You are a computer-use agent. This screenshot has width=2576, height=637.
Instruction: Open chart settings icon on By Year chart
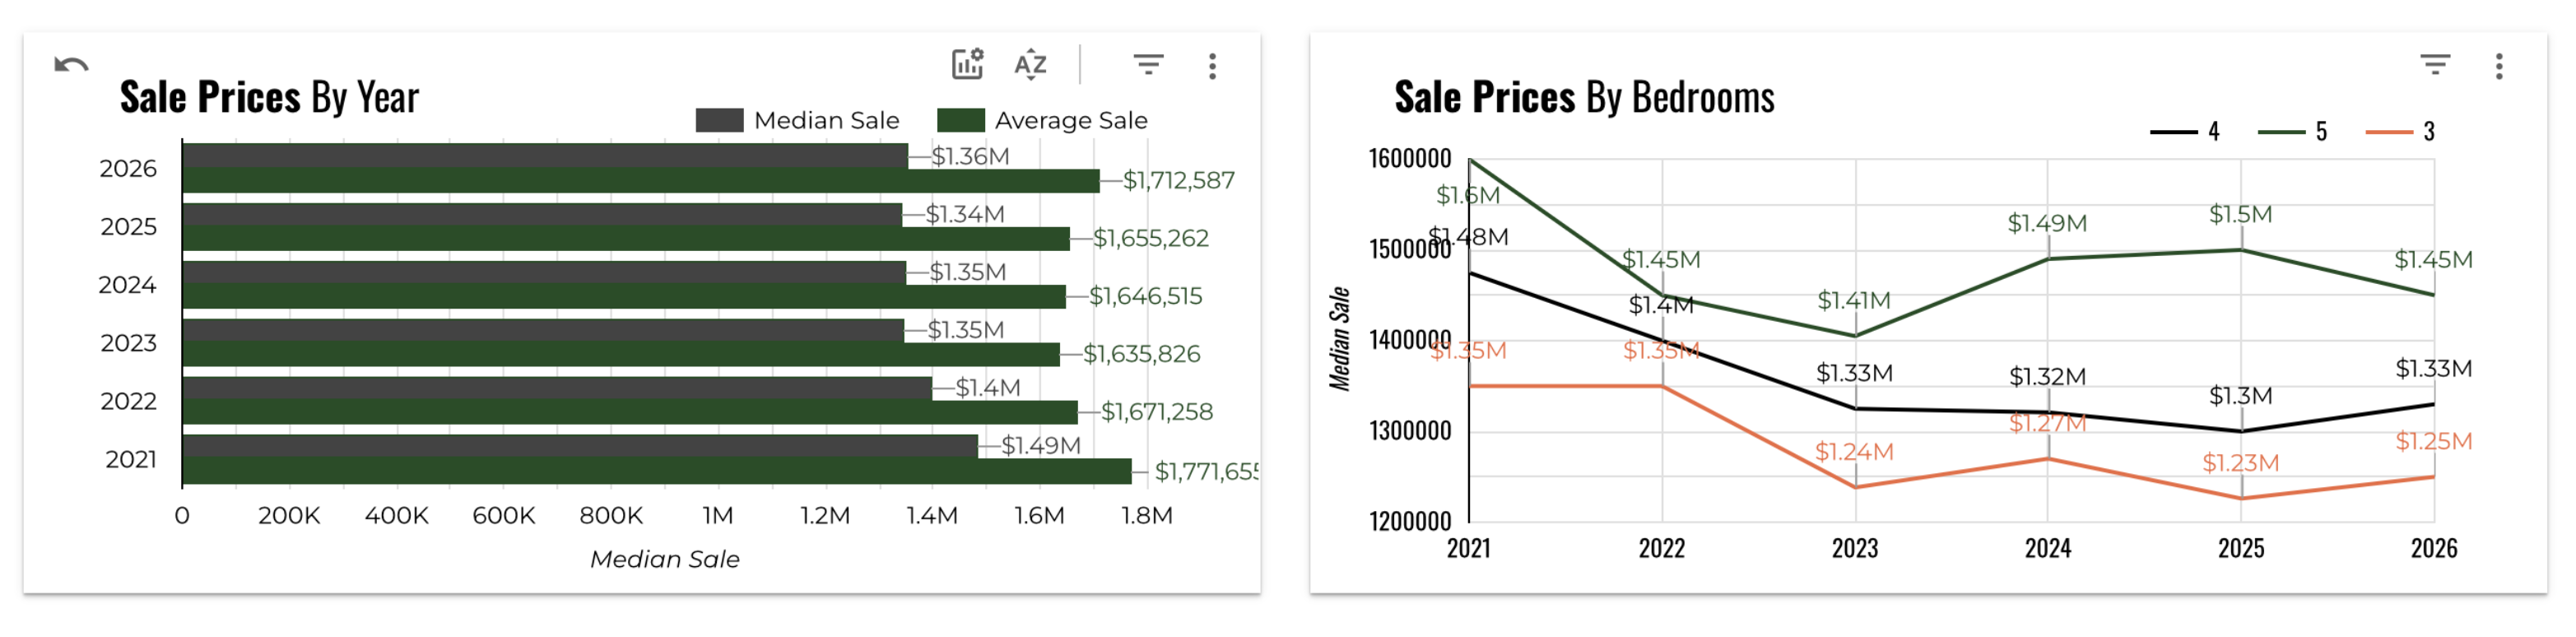(967, 64)
